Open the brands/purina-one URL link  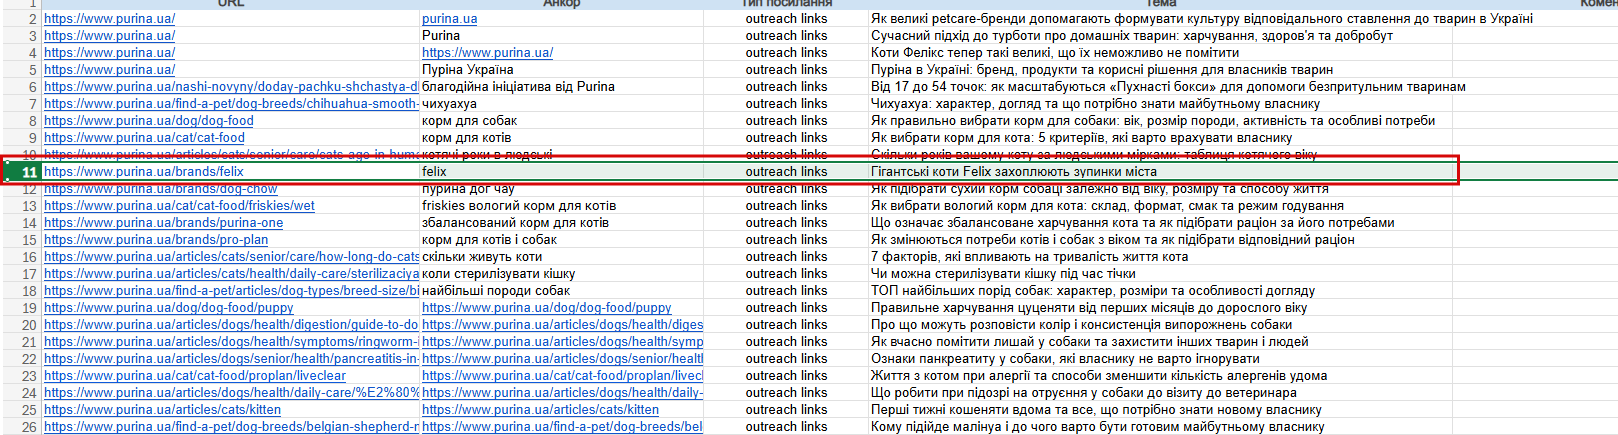pos(164,223)
